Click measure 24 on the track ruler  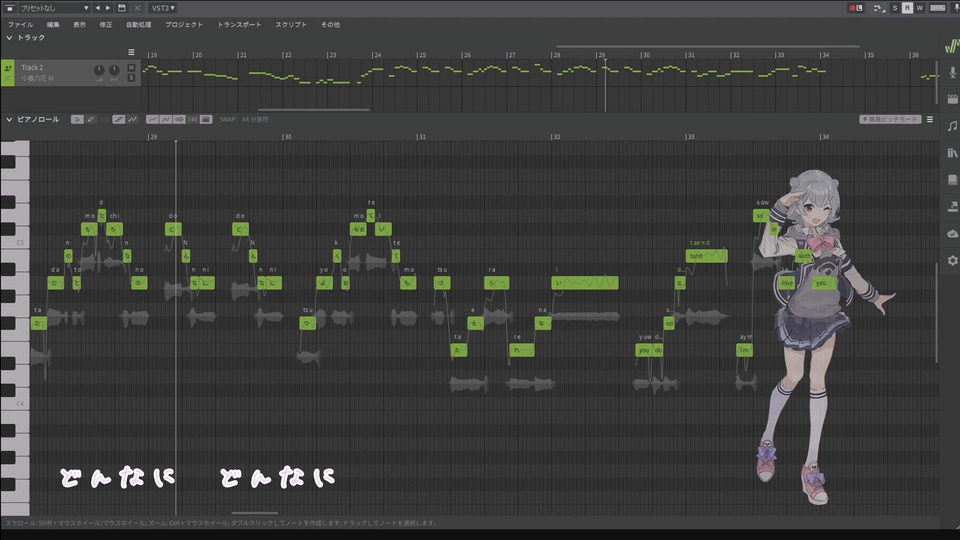click(377, 55)
